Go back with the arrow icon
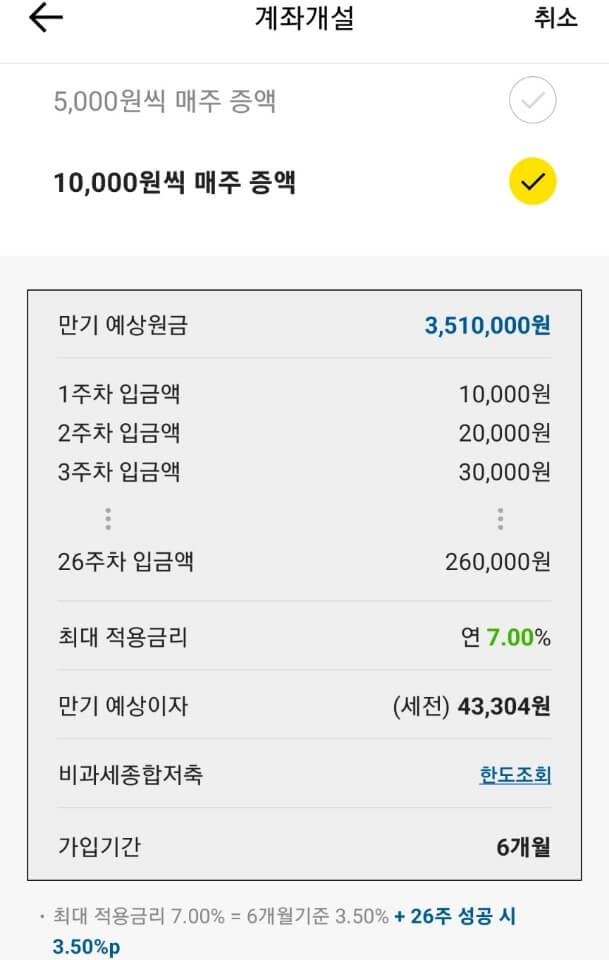The image size is (609, 960). pos(46,17)
